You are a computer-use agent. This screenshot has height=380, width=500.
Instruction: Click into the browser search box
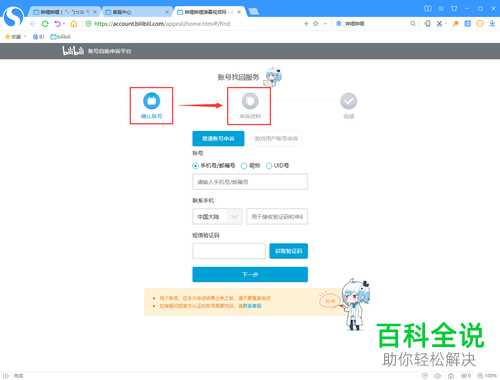click(377, 23)
